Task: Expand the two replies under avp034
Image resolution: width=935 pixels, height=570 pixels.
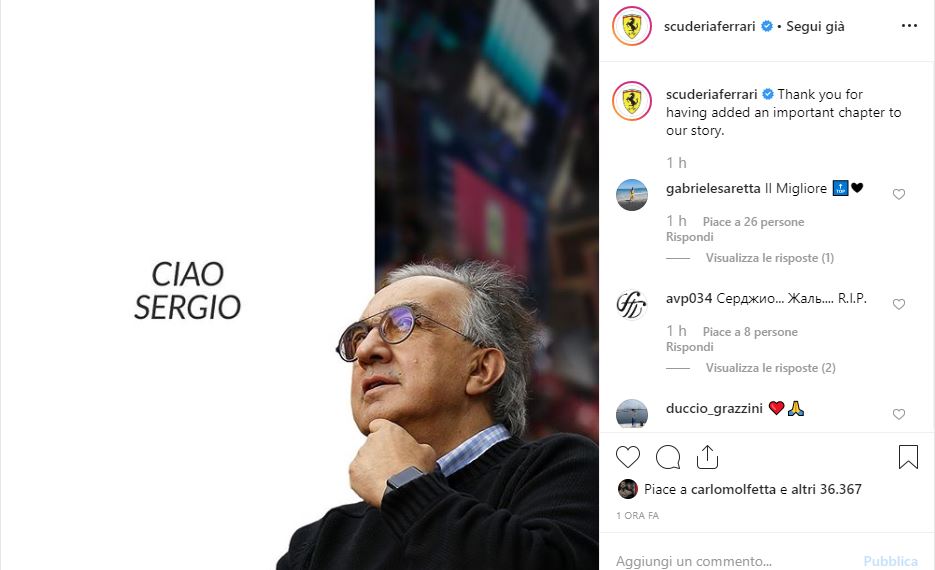Action: (x=770, y=368)
